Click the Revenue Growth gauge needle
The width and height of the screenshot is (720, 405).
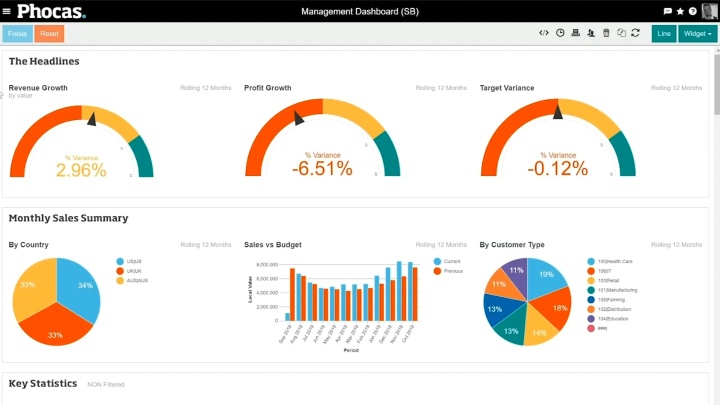point(92,119)
